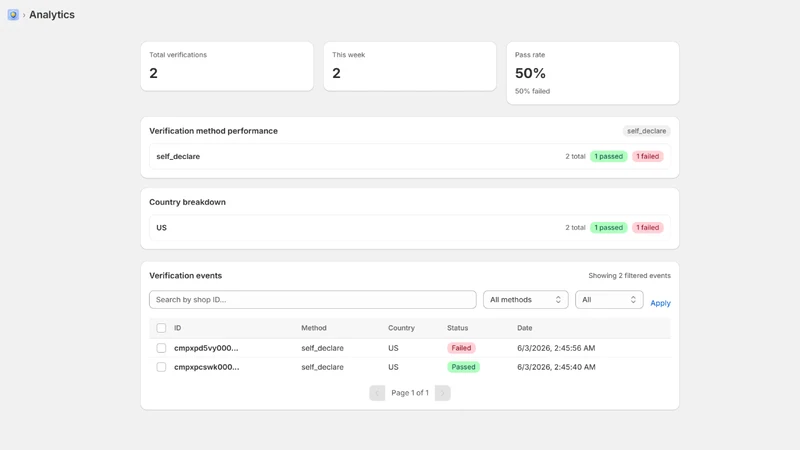Viewport: 800px width, 450px height.
Task: Click the Passed status badge
Action: click(463, 367)
